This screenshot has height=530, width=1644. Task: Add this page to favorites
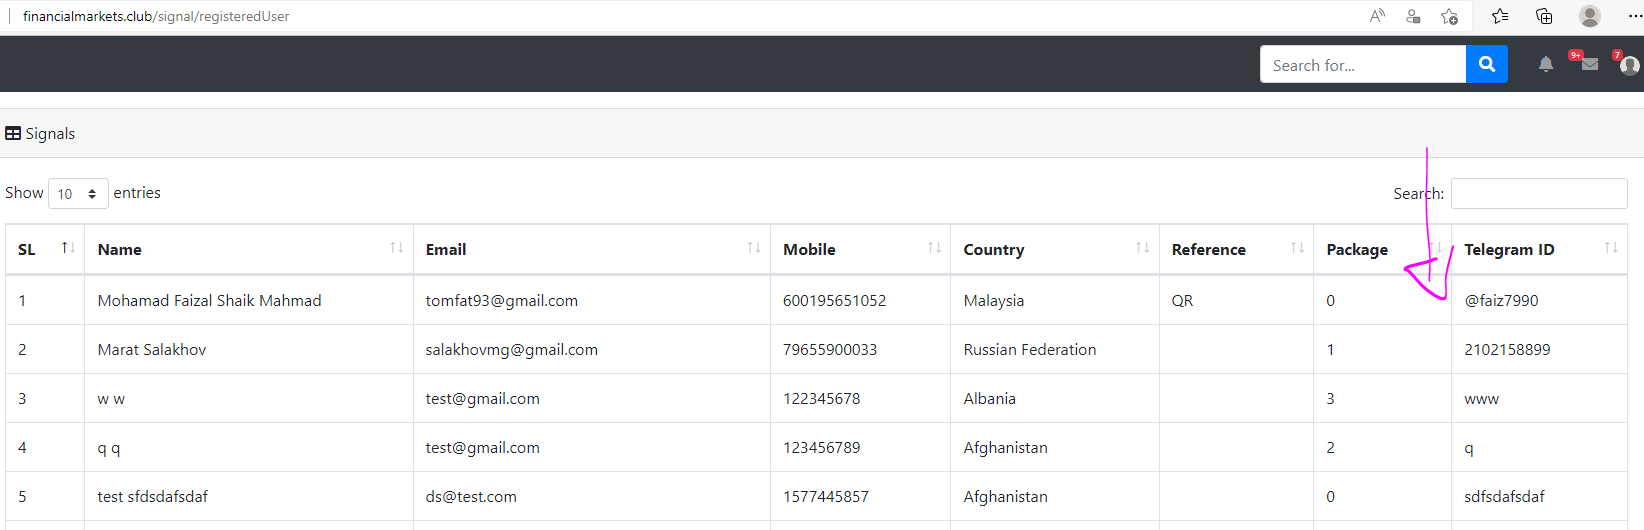coord(1449,16)
